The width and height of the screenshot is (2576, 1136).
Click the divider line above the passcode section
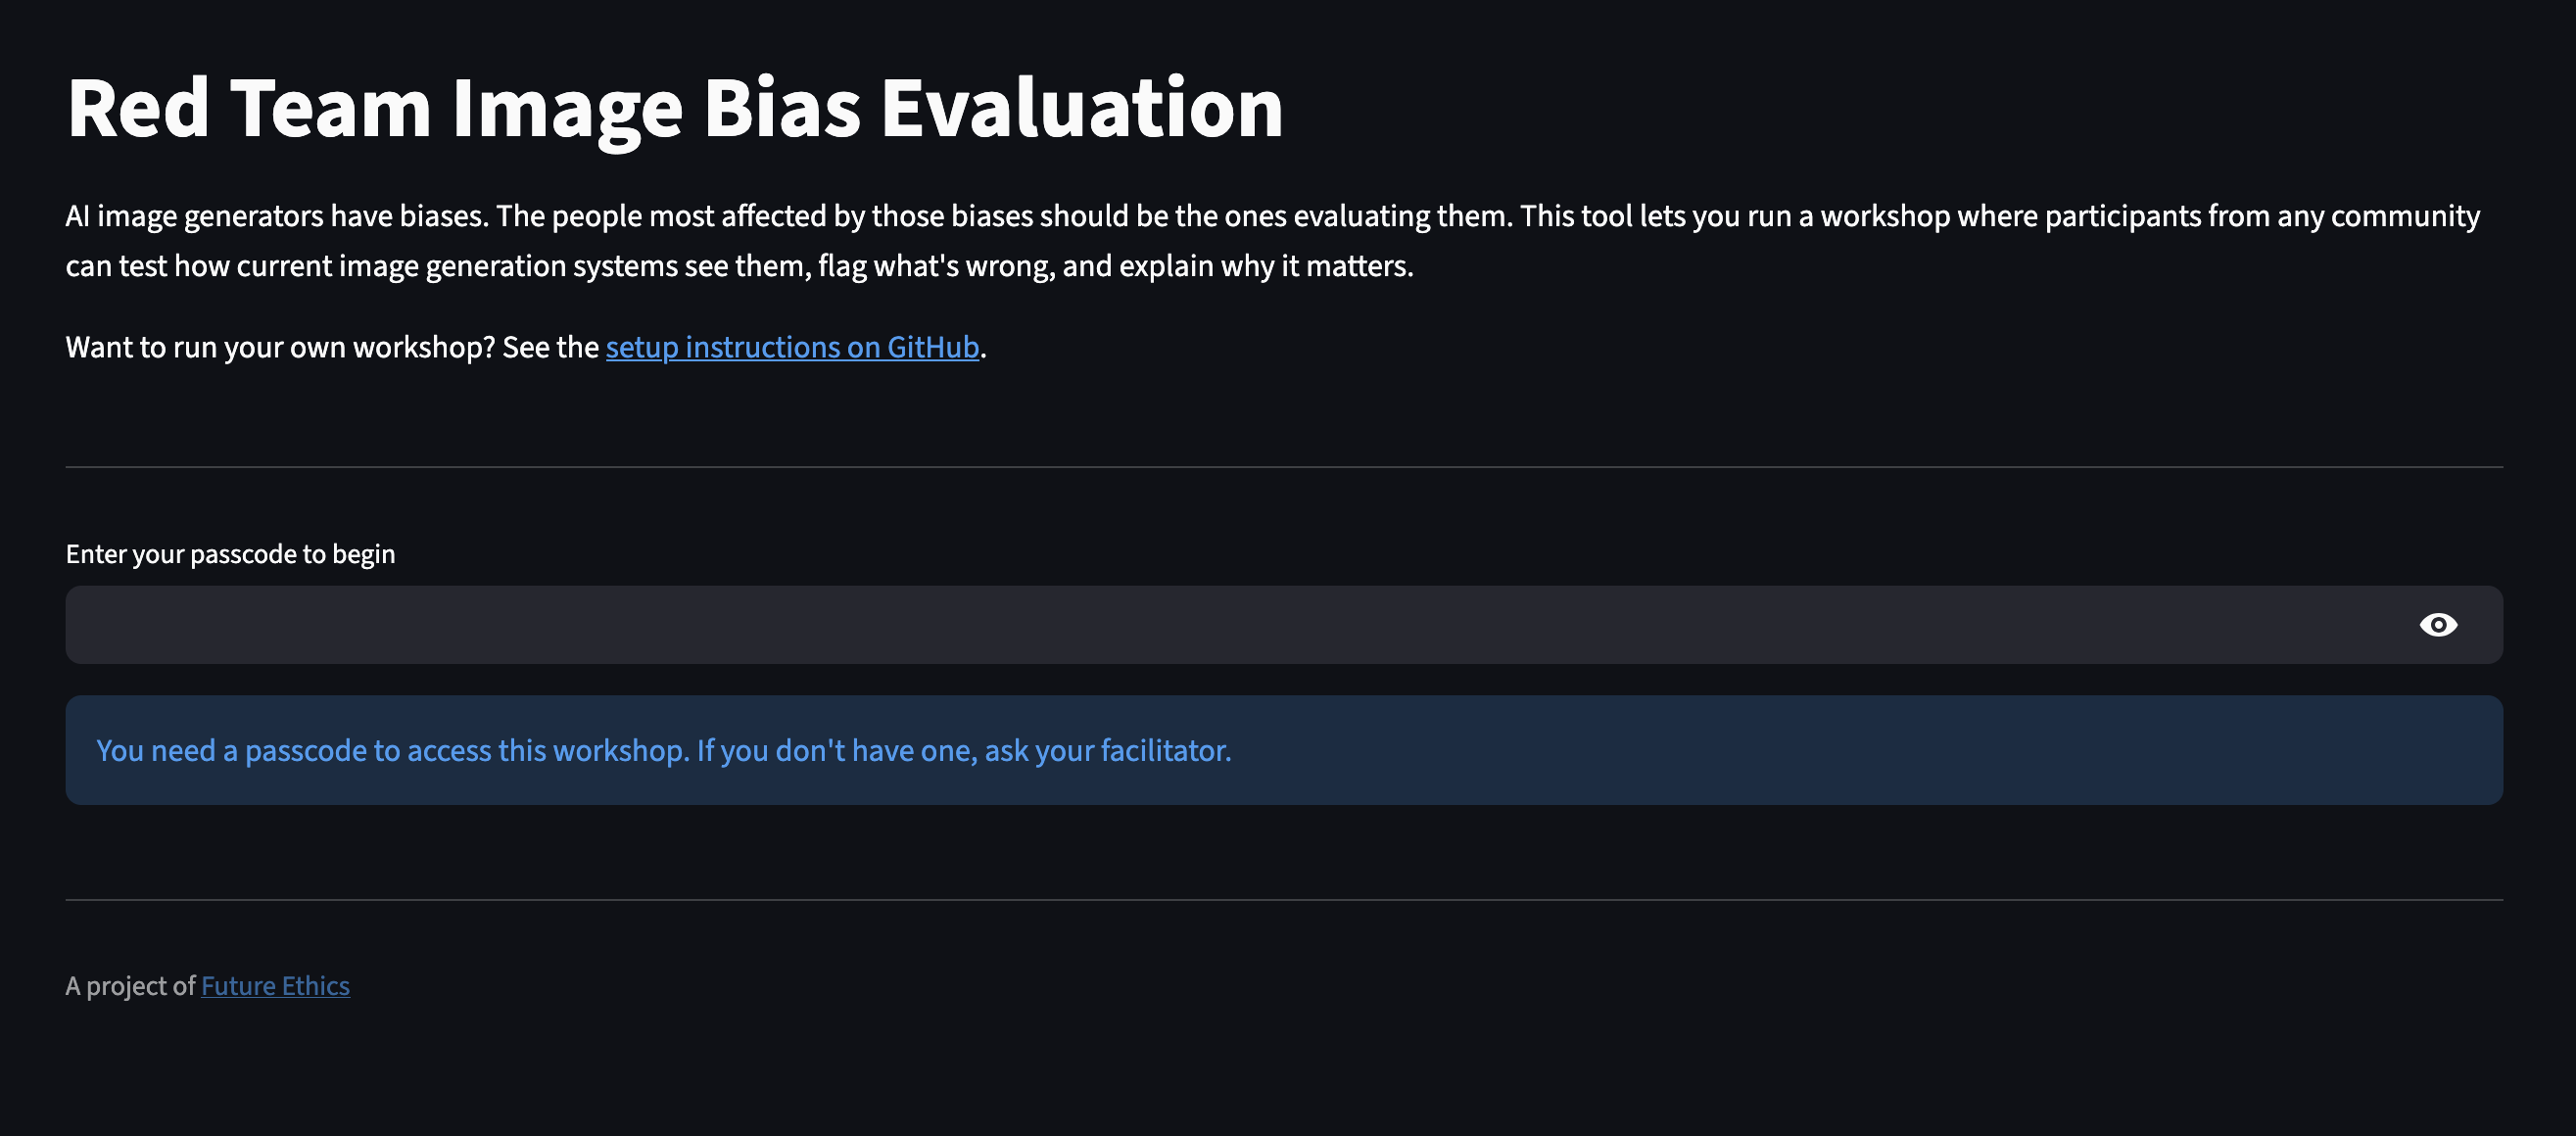1284,467
